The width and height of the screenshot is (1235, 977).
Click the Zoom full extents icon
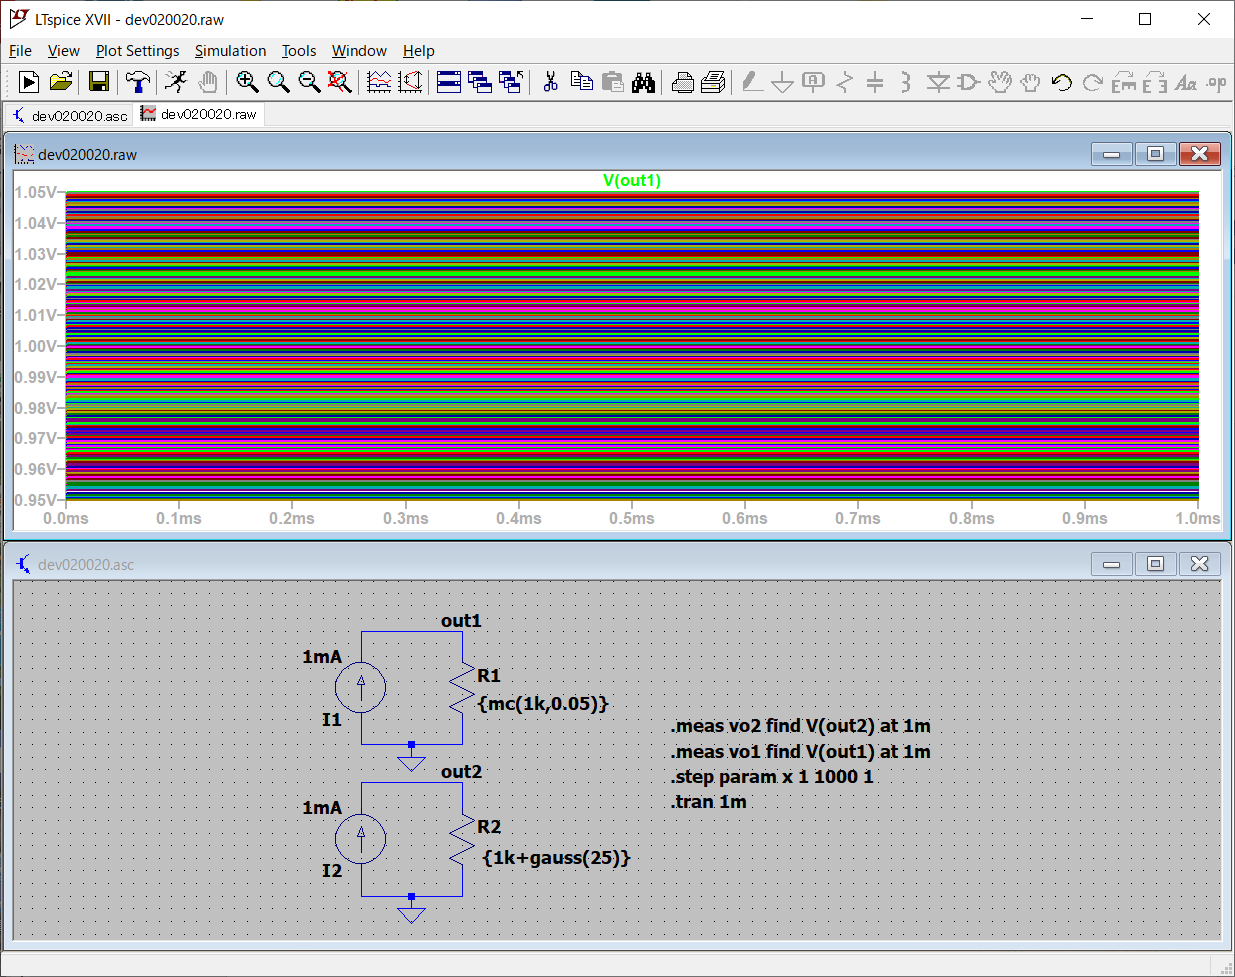(x=340, y=82)
